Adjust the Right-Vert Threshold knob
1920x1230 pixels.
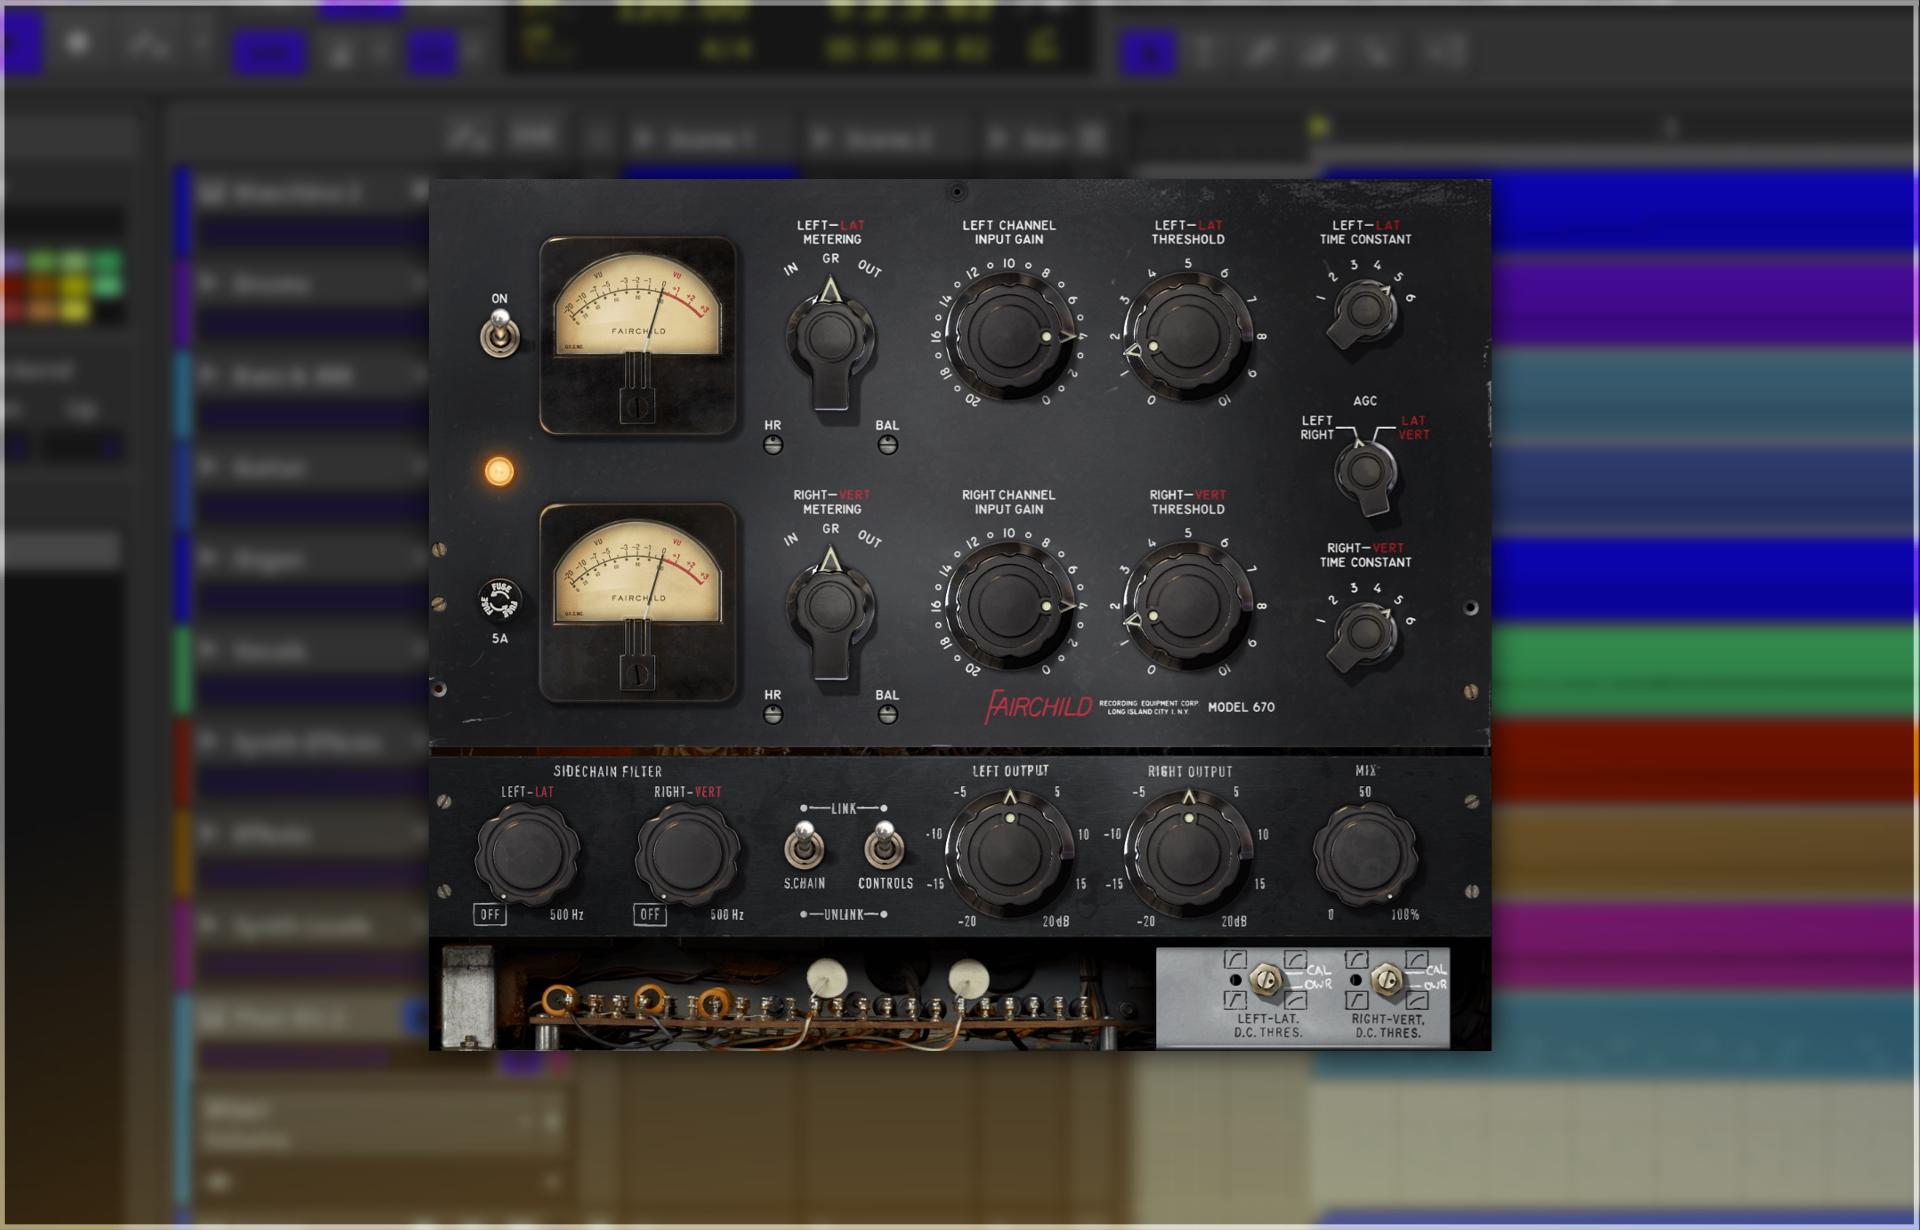pyautogui.click(x=1187, y=607)
